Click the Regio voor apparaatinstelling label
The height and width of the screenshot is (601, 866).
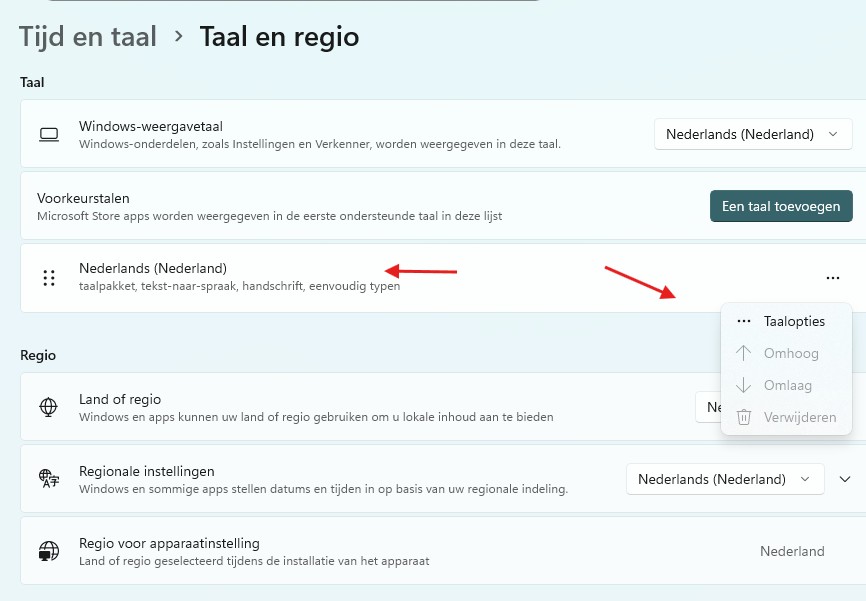pos(169,544)
